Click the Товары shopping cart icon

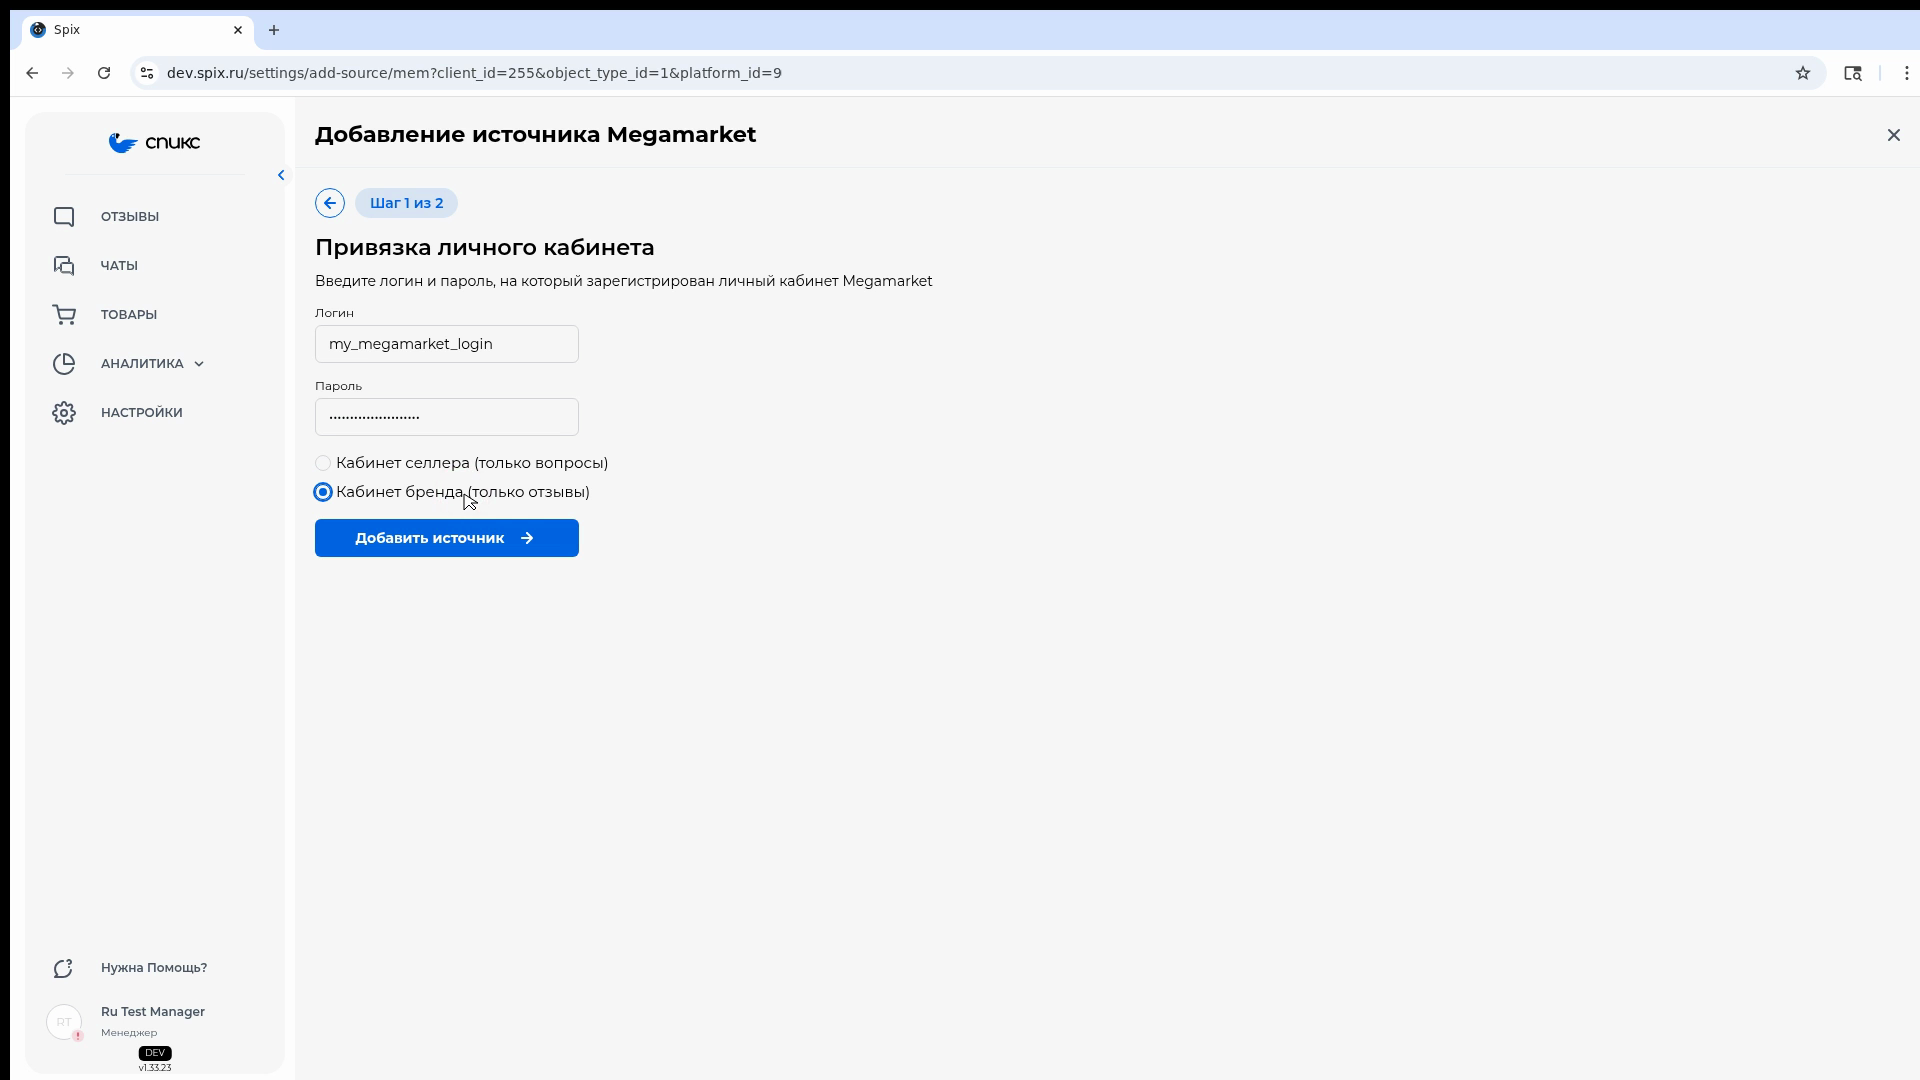click(64, 315)
